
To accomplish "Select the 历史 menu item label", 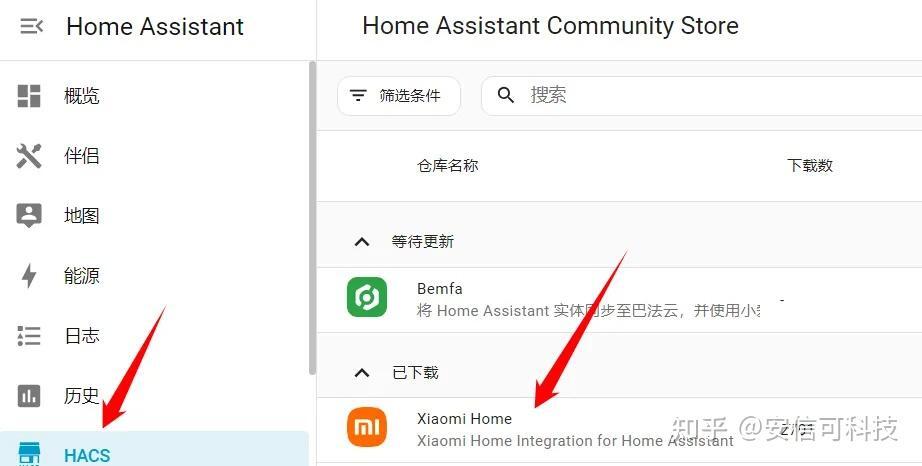I will [x=82, y=395].
